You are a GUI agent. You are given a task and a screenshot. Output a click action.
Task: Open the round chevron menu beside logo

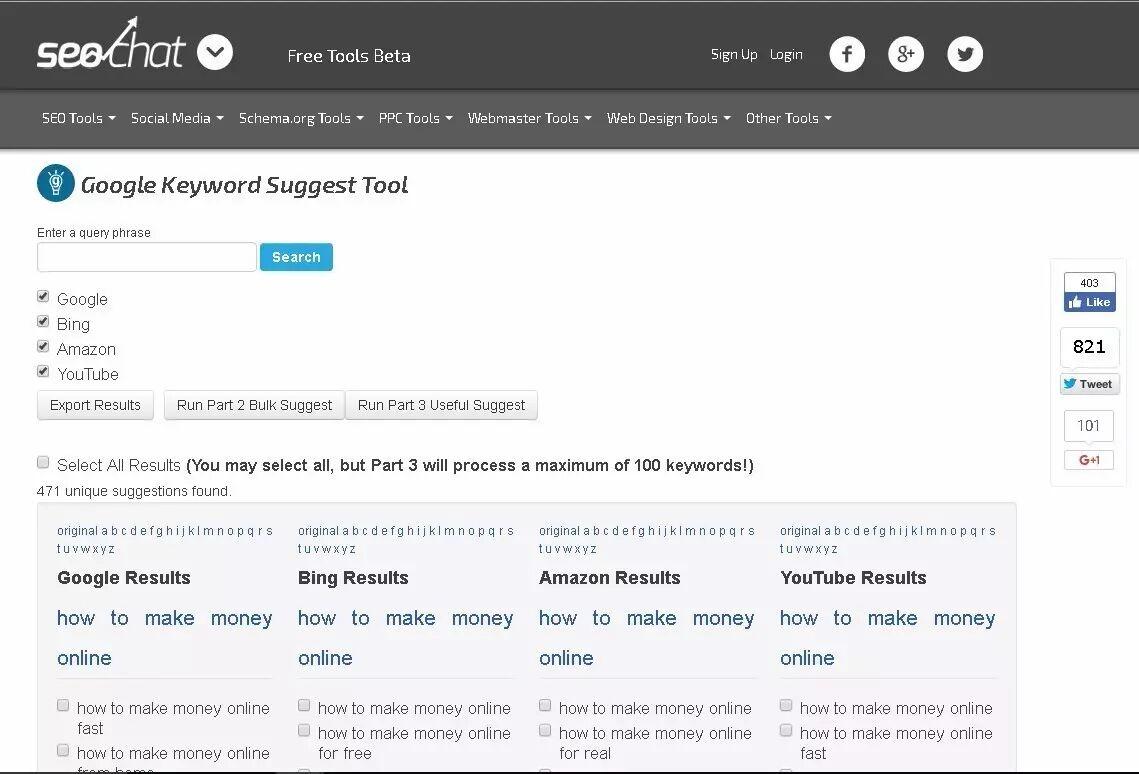tap(215, 52)
